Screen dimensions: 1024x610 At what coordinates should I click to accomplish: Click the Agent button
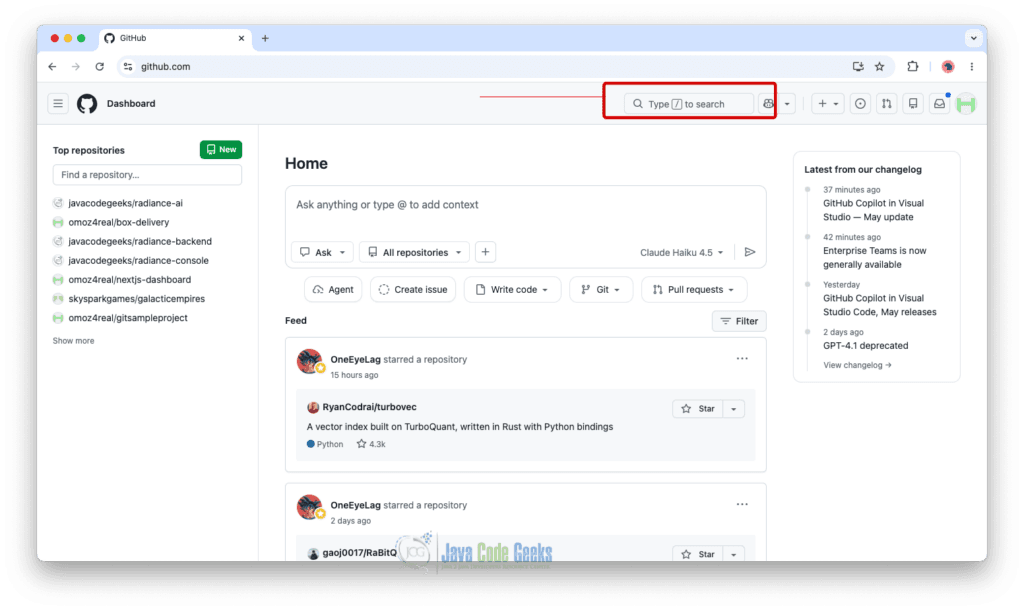(x=333, y=289)
